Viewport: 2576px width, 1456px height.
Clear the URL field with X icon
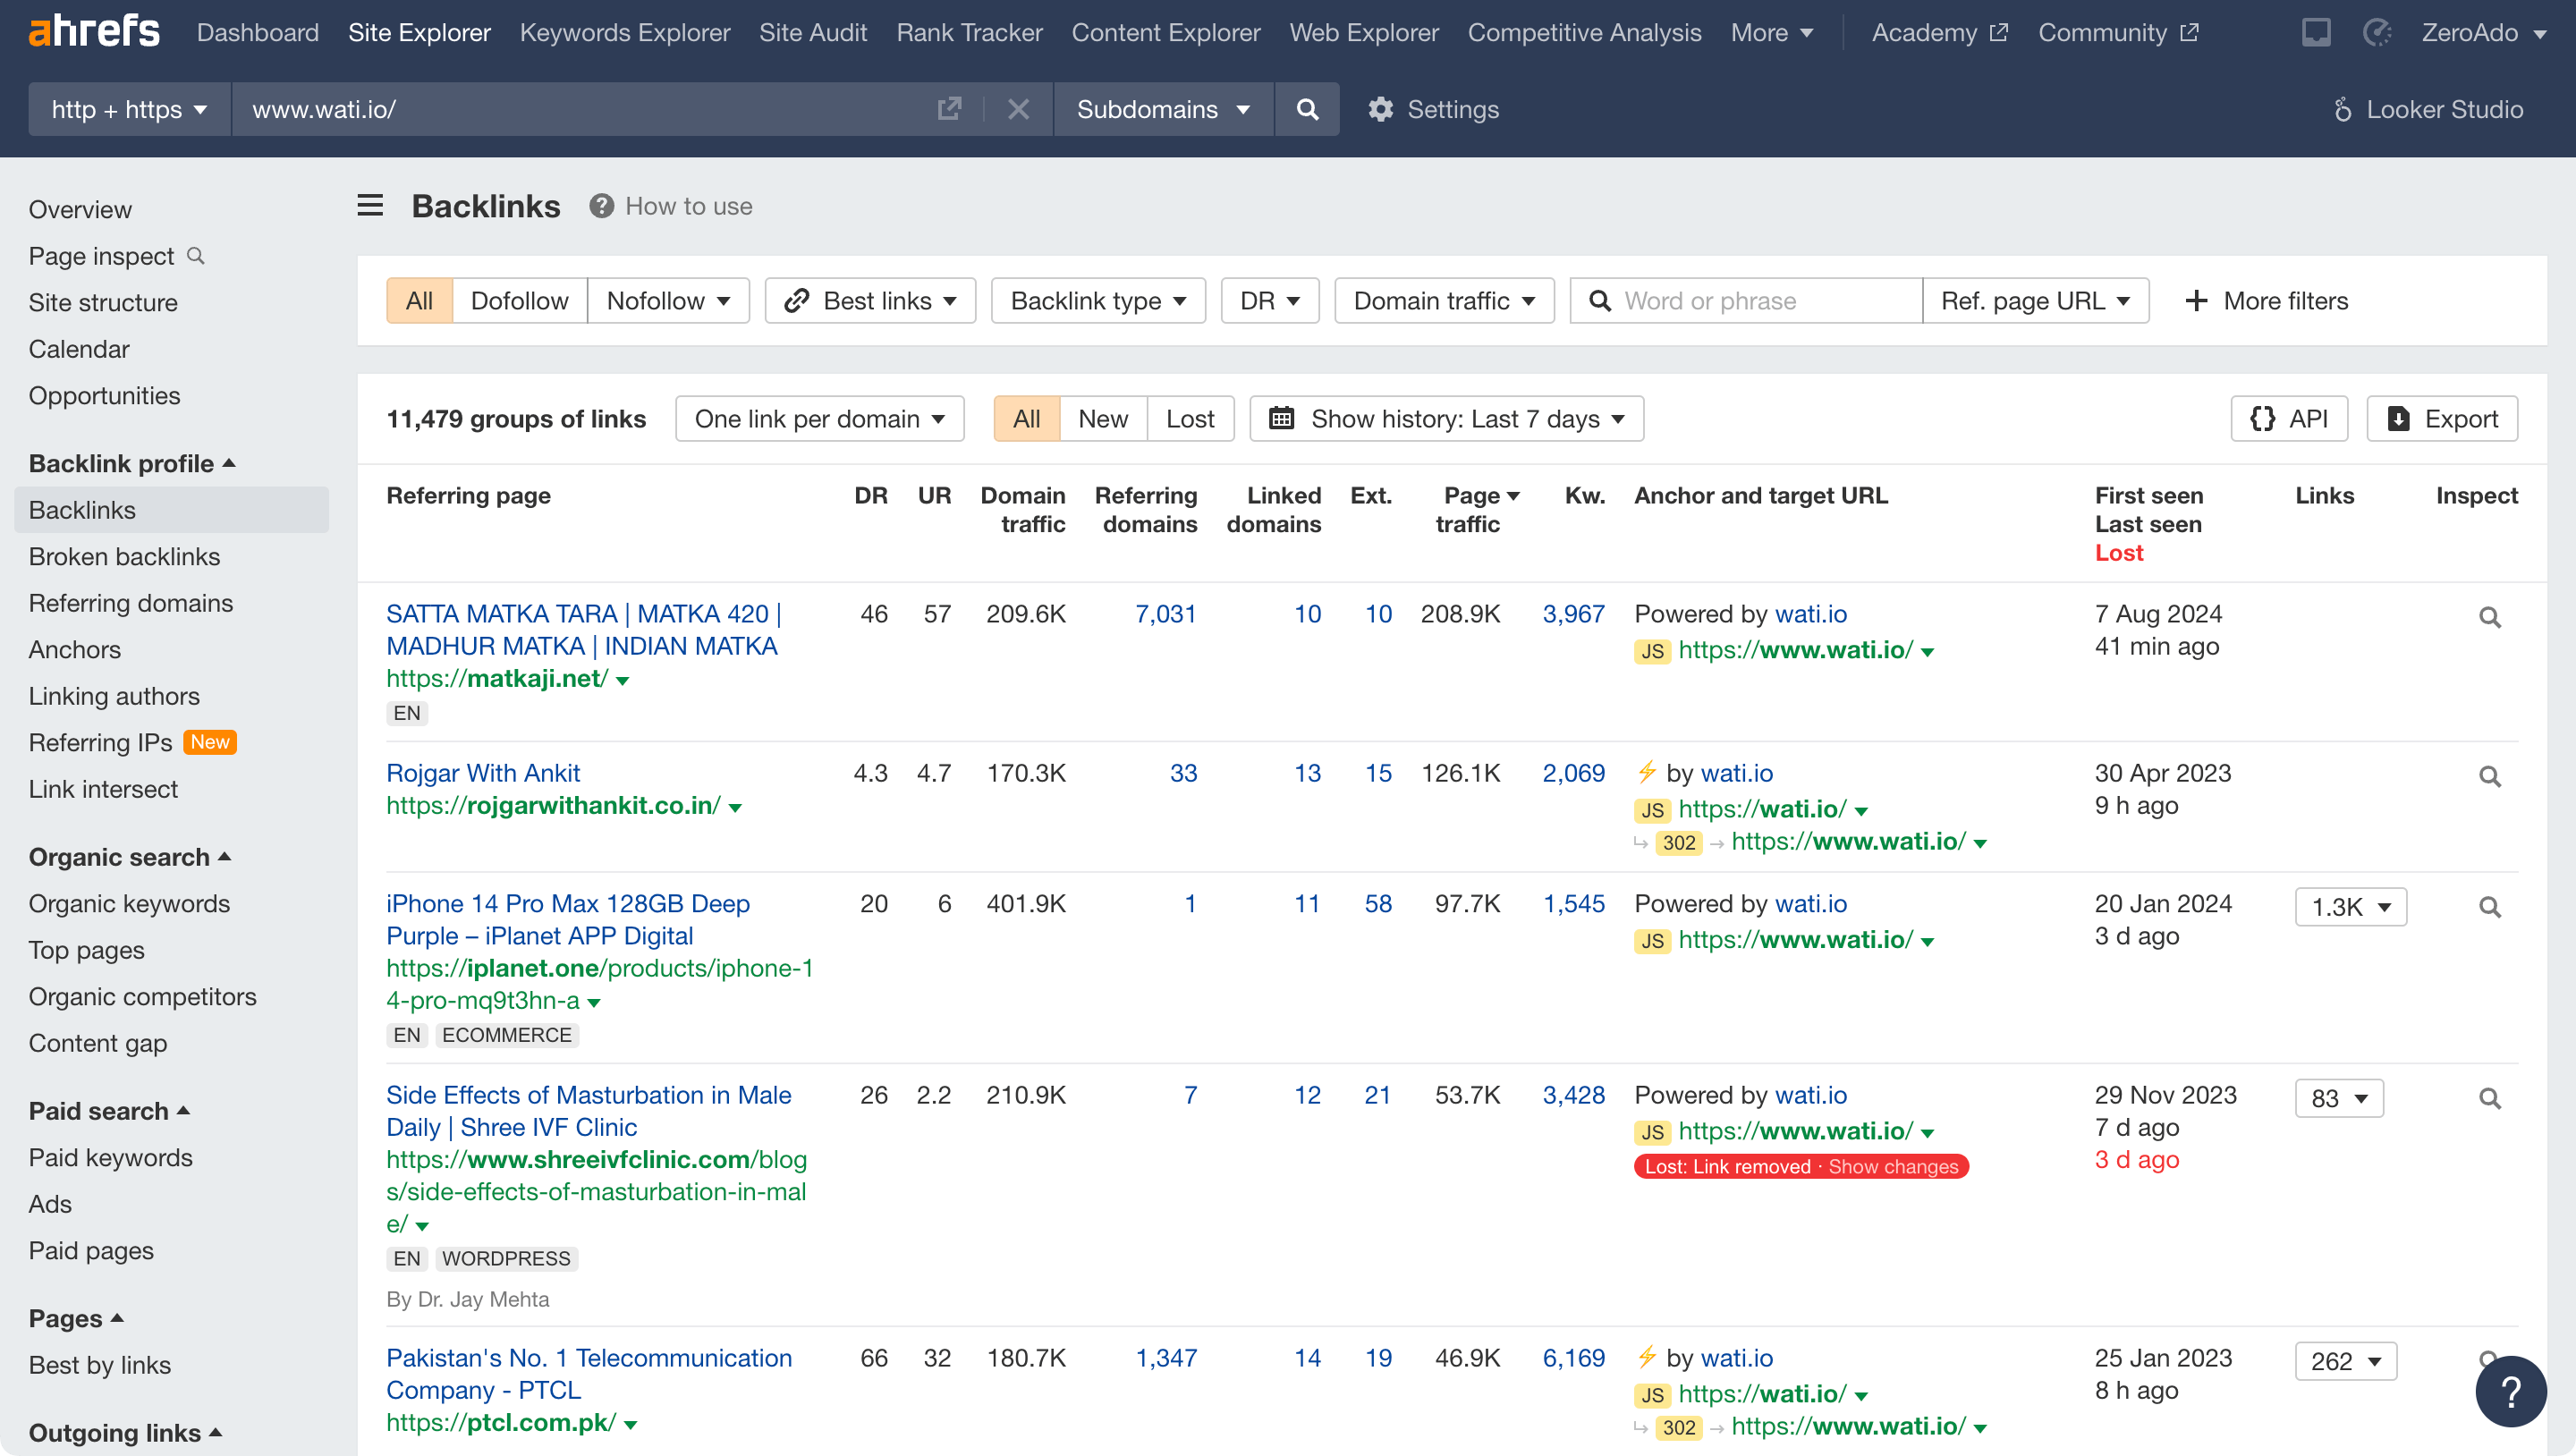1018,109
